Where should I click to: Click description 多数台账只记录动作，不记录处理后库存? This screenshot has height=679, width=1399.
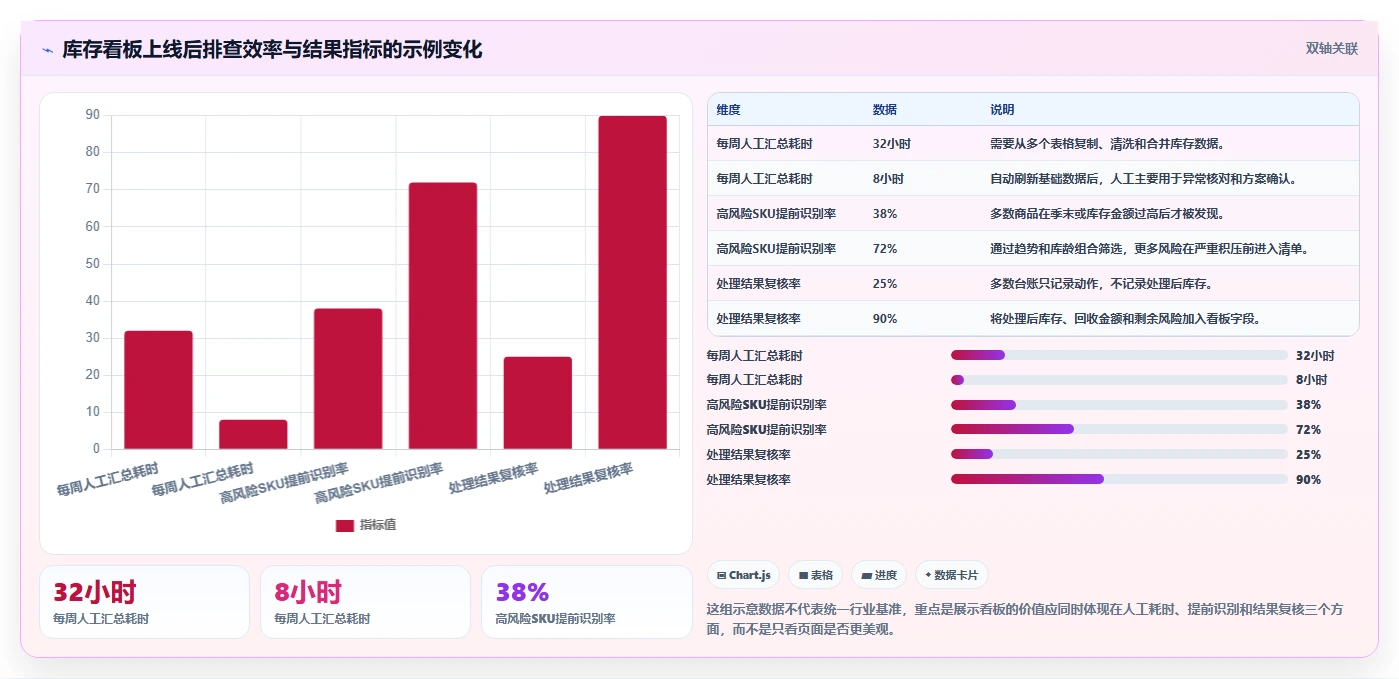1101,284
